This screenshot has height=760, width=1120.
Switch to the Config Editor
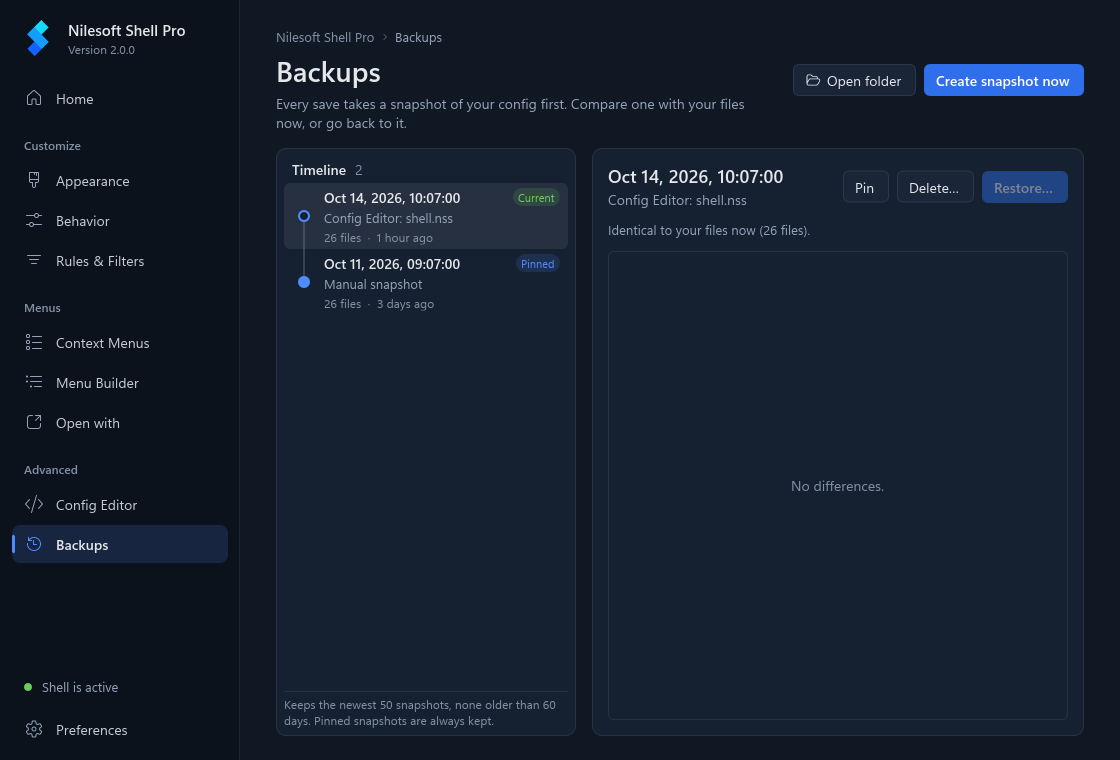pos(120,505)
